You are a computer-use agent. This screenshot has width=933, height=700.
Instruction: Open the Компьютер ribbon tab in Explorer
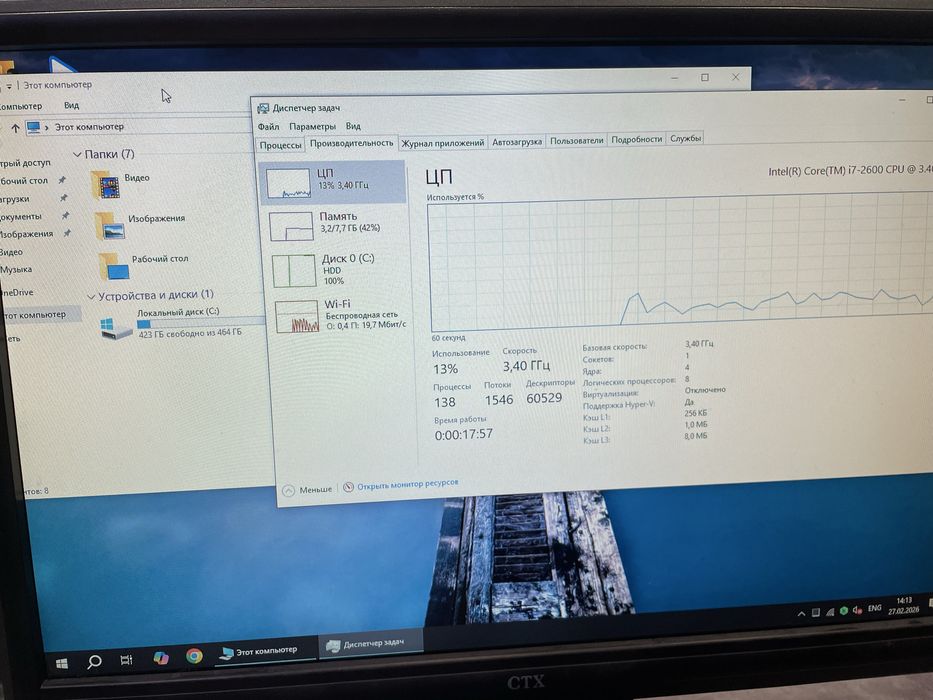20,107
